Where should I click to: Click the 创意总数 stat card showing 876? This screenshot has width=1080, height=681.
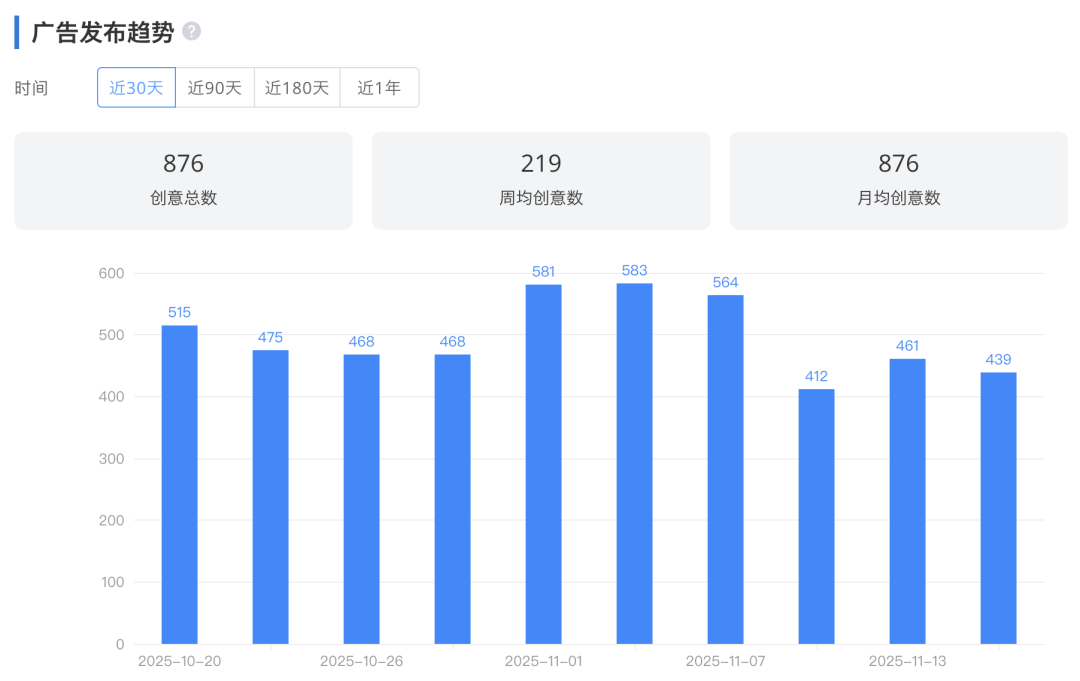pos(183,180)
